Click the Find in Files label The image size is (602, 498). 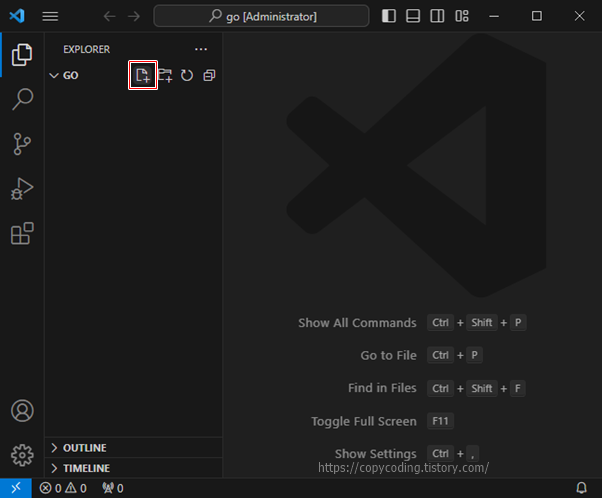click(x=382, y=388)
